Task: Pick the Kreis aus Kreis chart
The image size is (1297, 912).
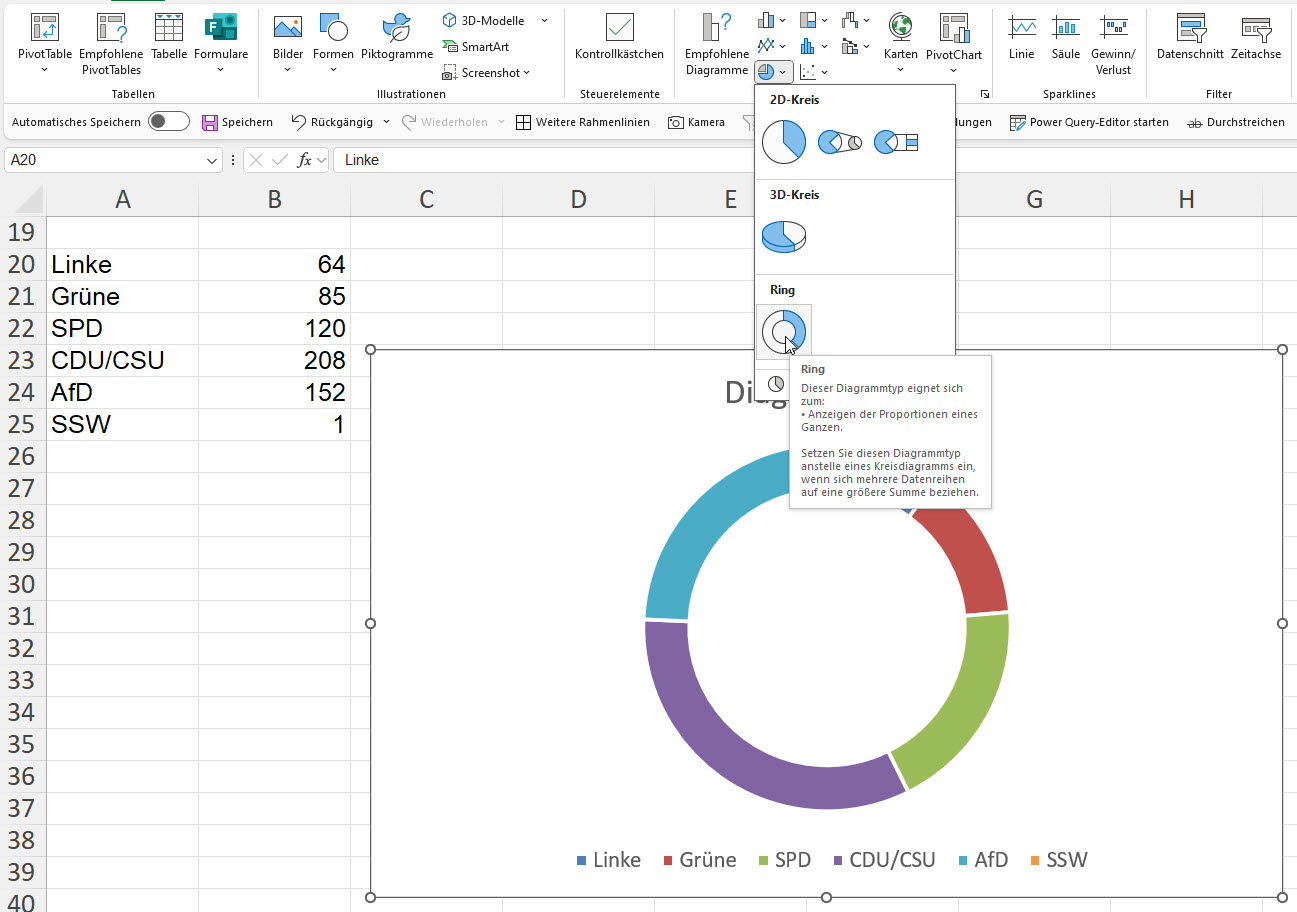Action: pyautogui.click(x=839, y=143)
